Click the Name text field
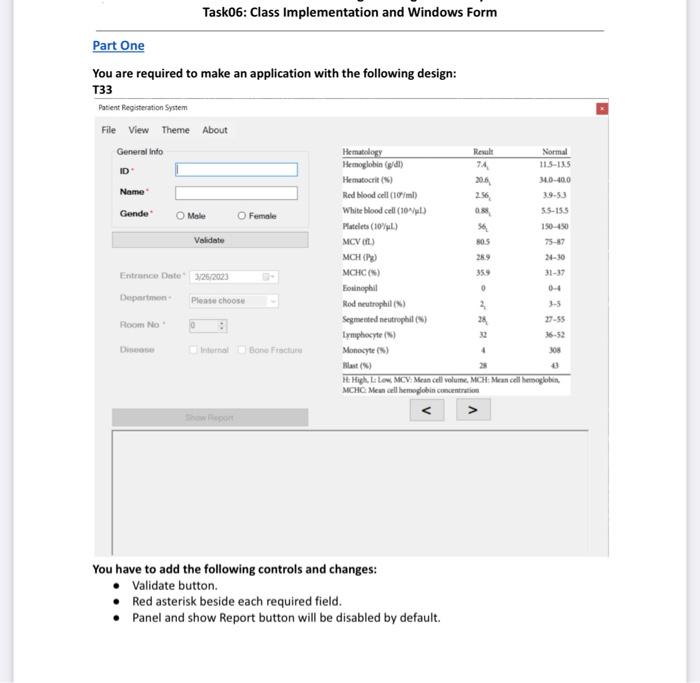 (236, 193)
